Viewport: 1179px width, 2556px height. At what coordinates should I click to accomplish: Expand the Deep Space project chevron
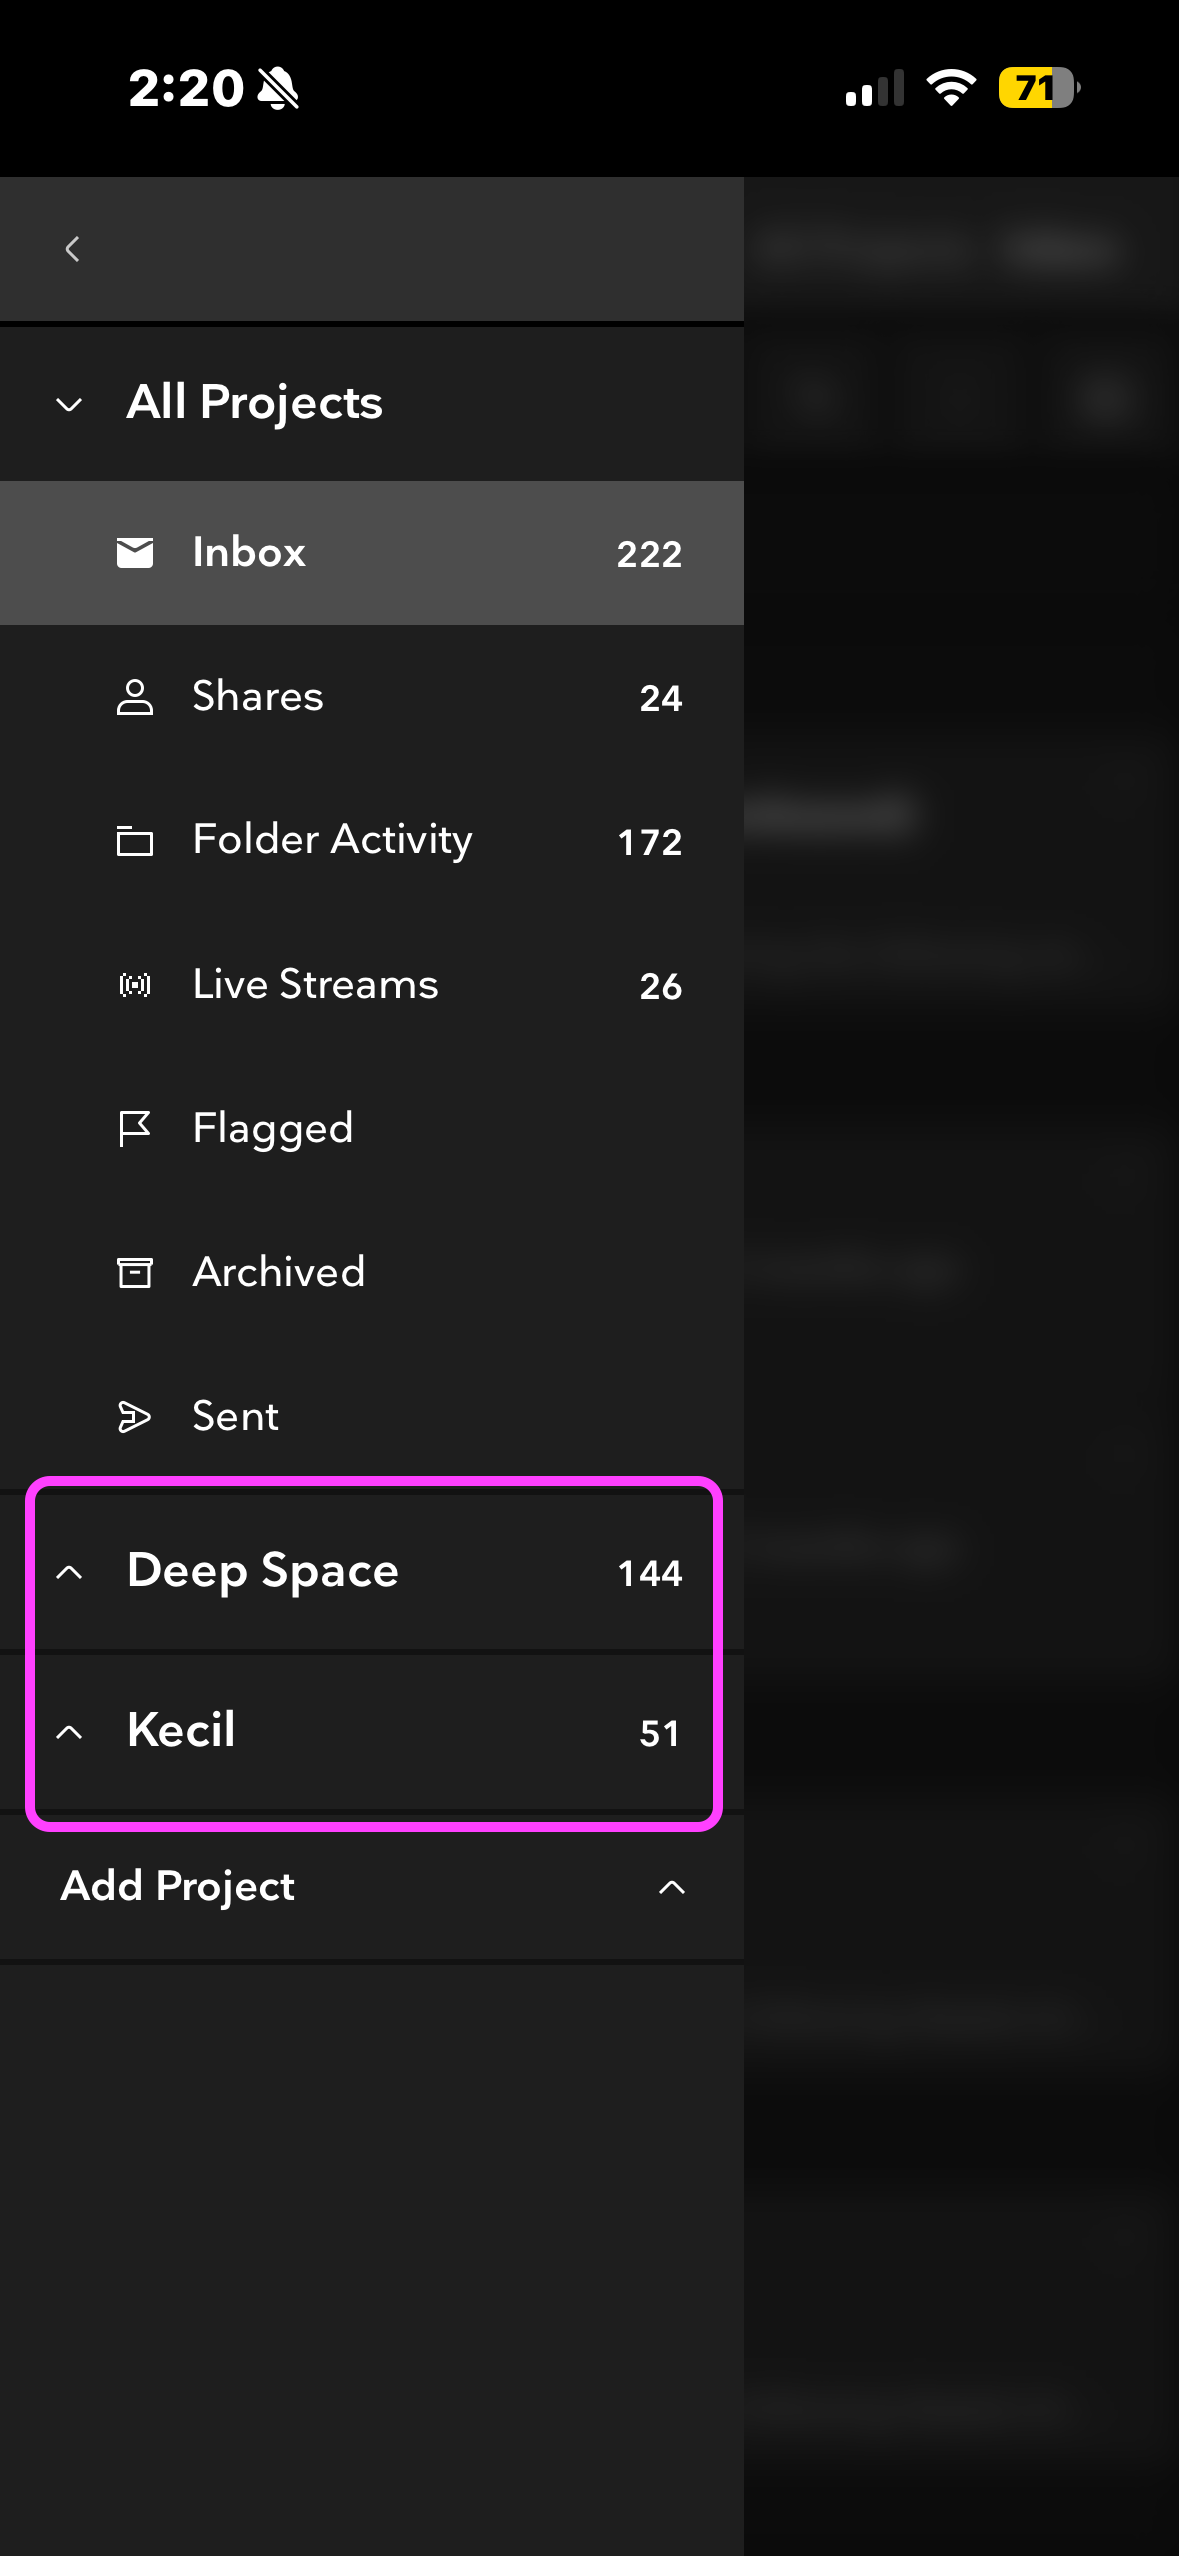point(69,1572)
